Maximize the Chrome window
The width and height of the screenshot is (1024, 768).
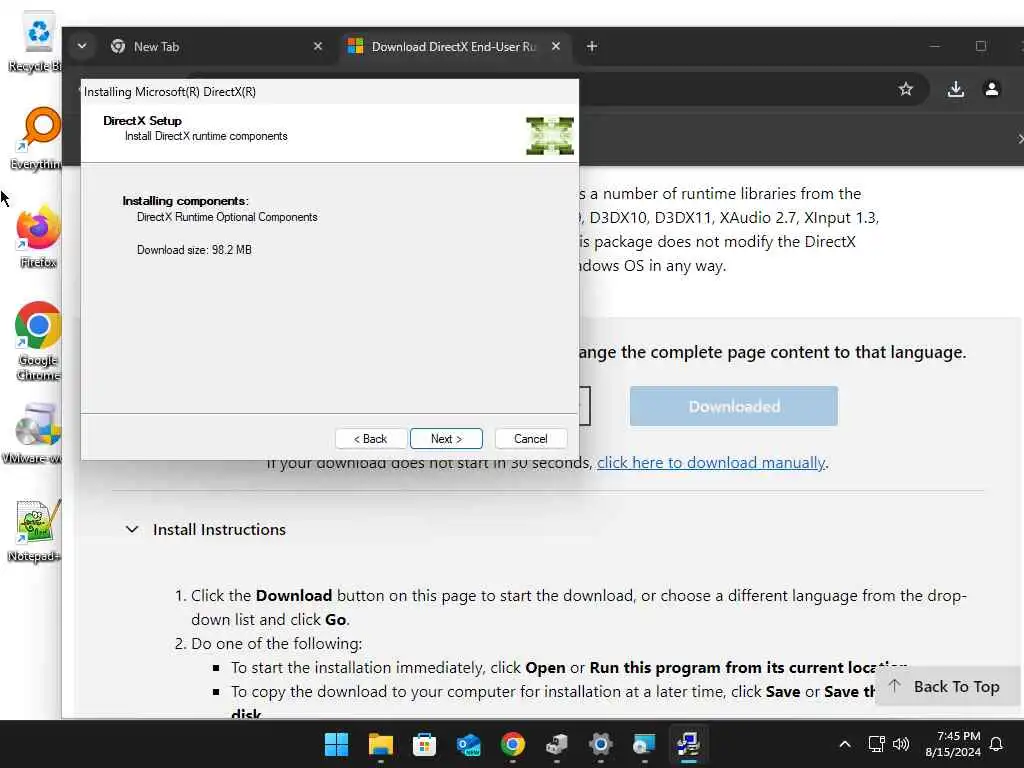point(980,46)
